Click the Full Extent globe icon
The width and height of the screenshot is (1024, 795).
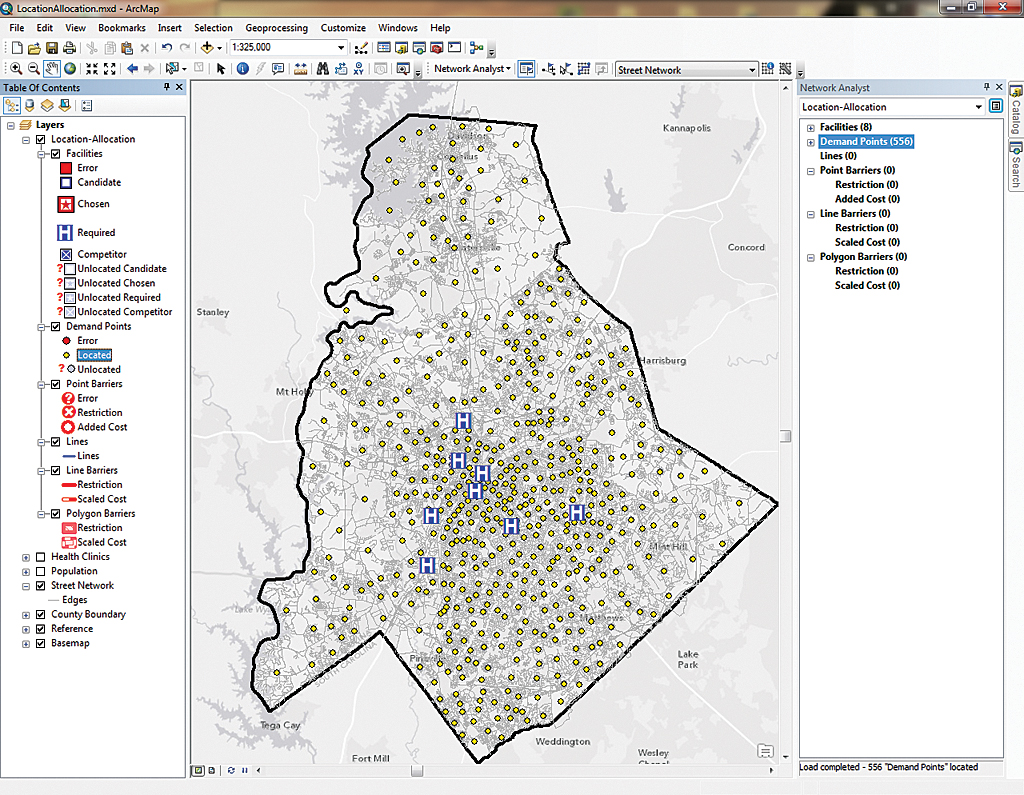70,69
